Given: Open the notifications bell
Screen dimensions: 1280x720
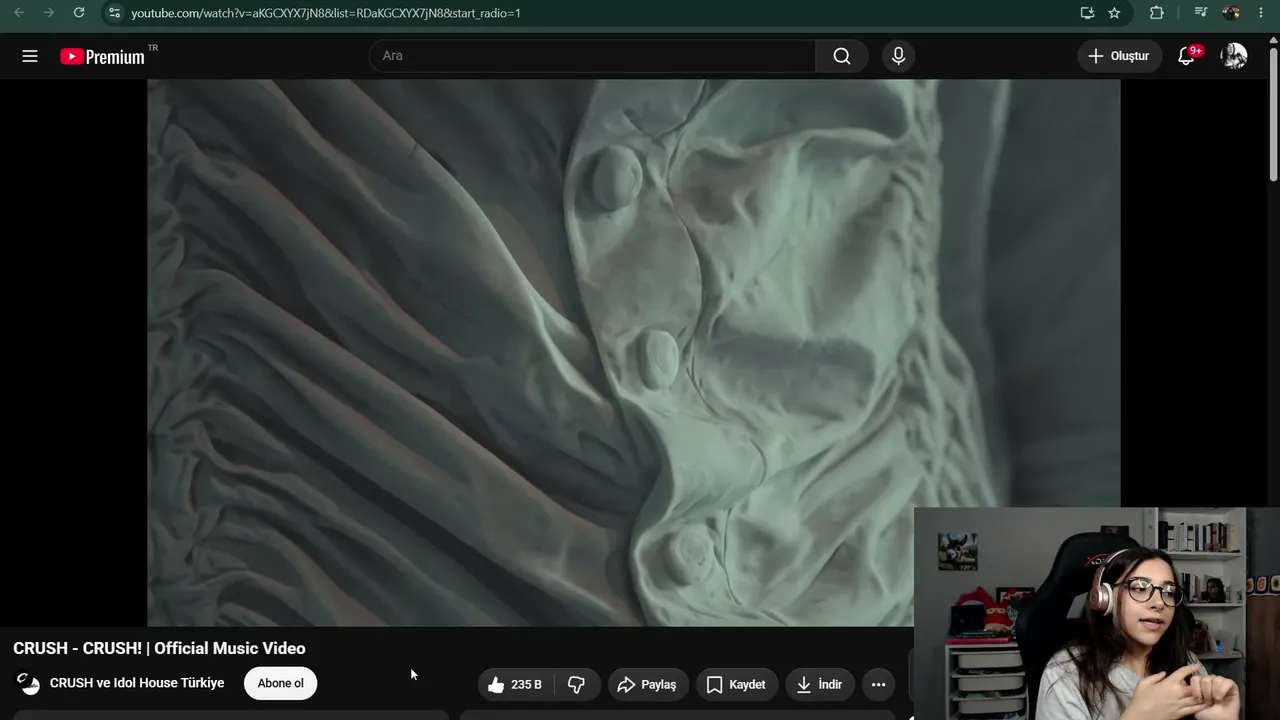Looking at the screenshot, I should pos(1187,56).
